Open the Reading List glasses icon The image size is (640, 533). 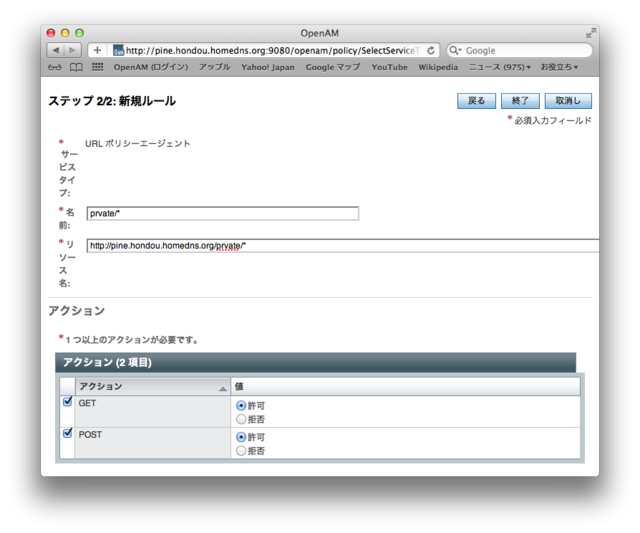tap(54, 67)
